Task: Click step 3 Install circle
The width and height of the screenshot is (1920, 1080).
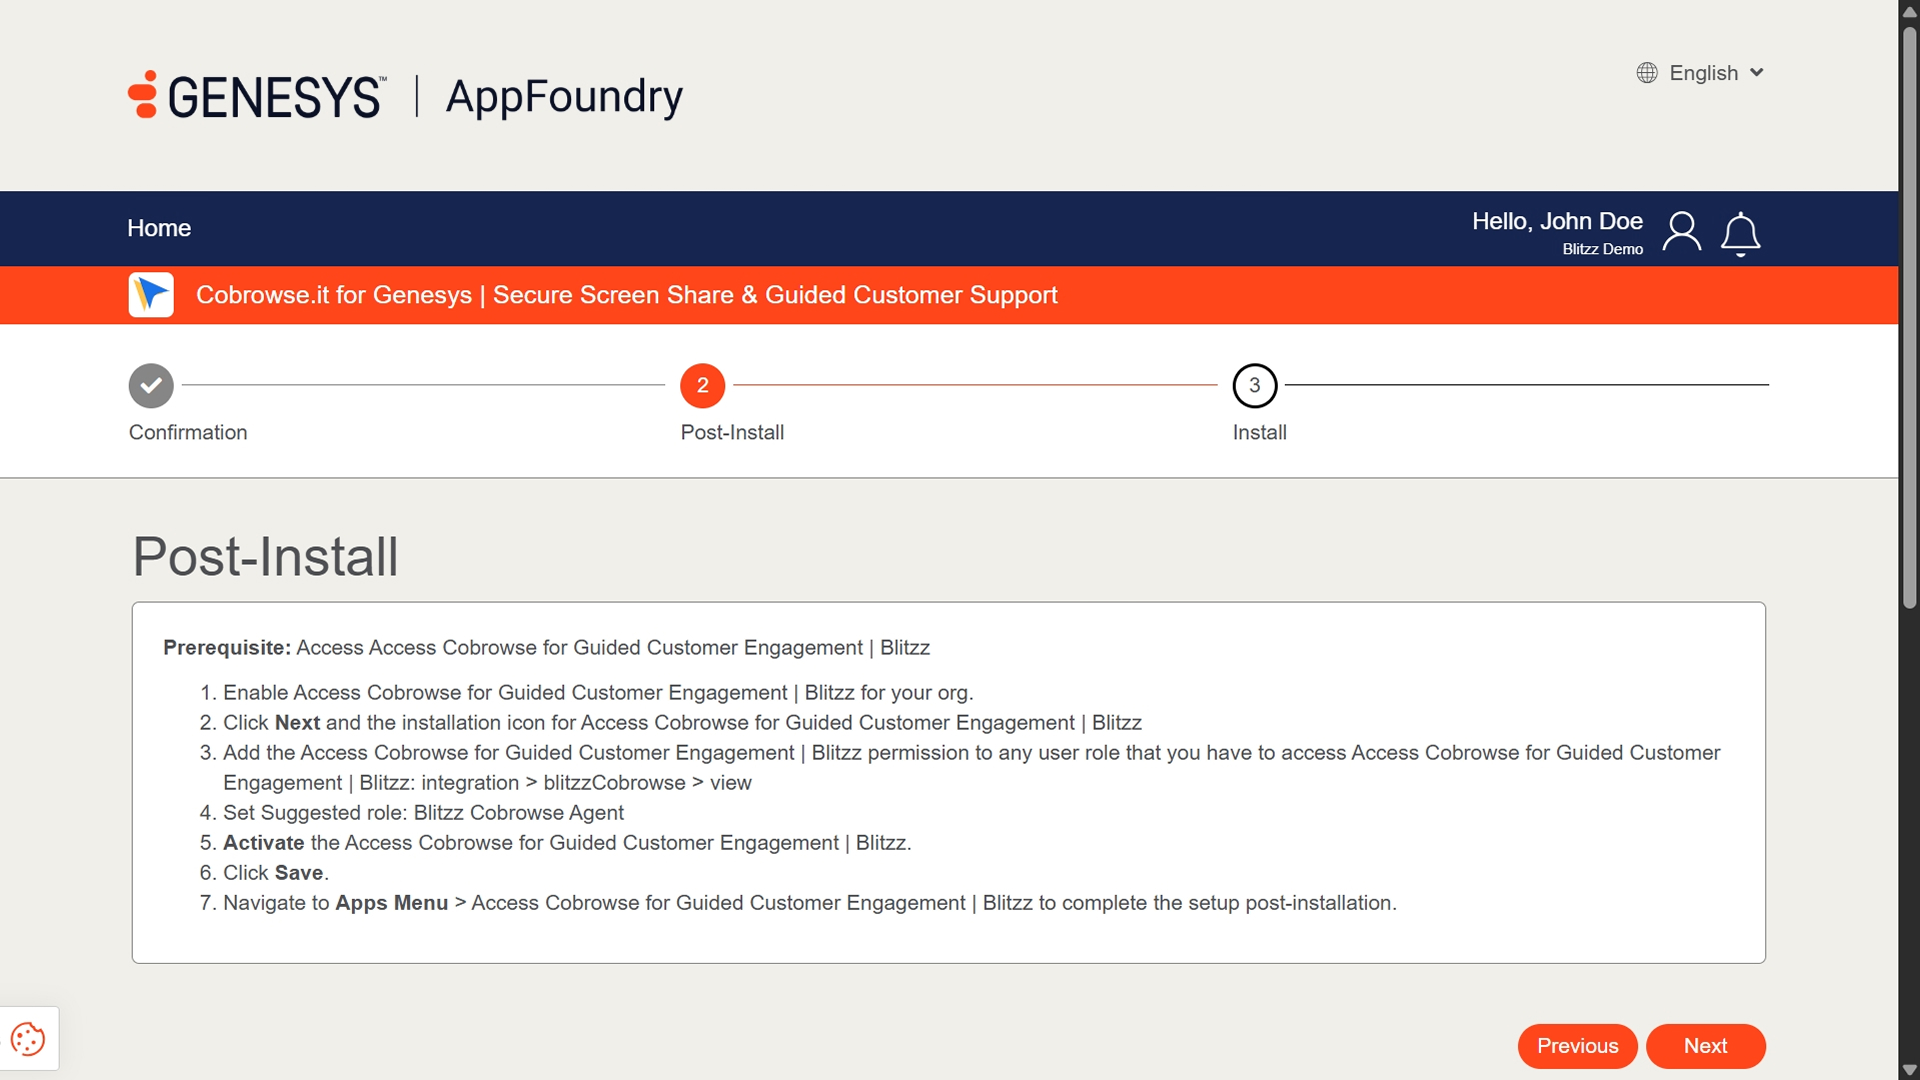Action: 1254,386
